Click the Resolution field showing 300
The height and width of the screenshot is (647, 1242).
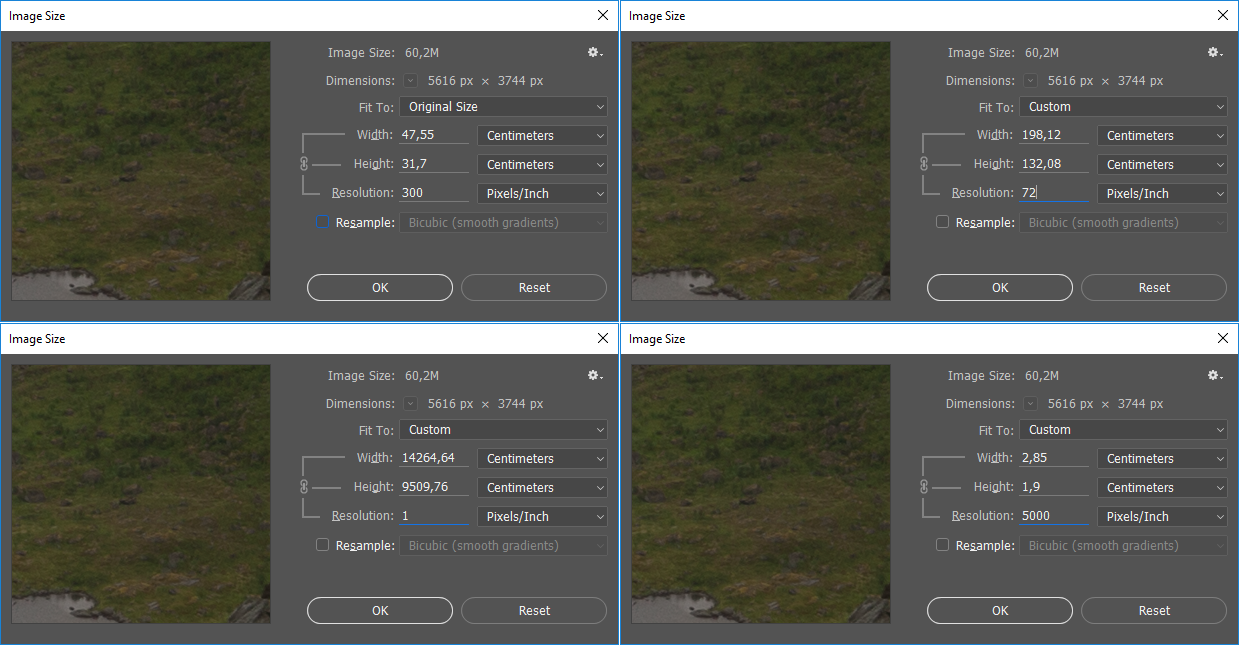434,193
